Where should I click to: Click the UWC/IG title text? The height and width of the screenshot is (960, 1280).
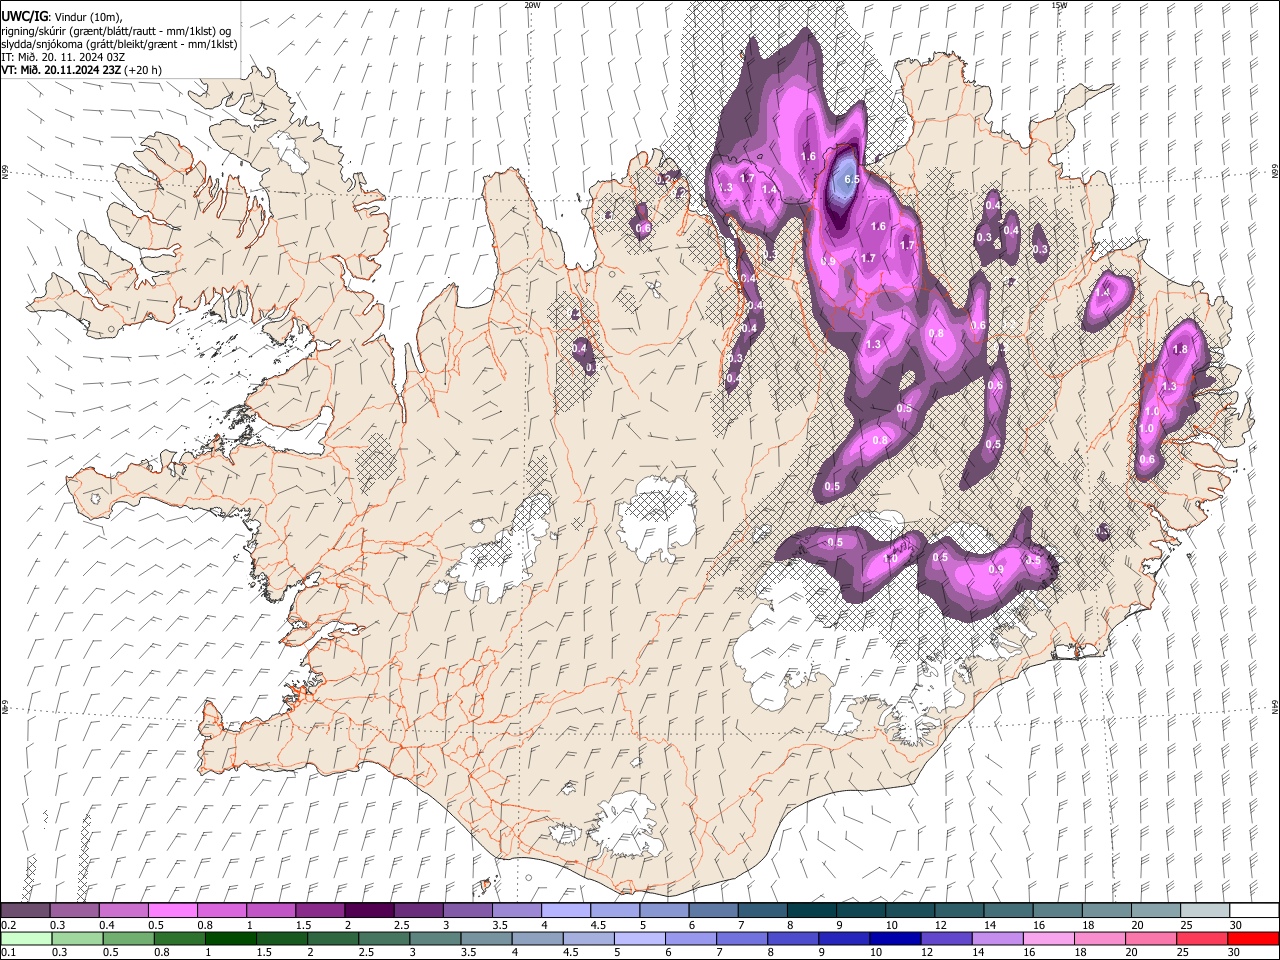(x=24, y=15)
